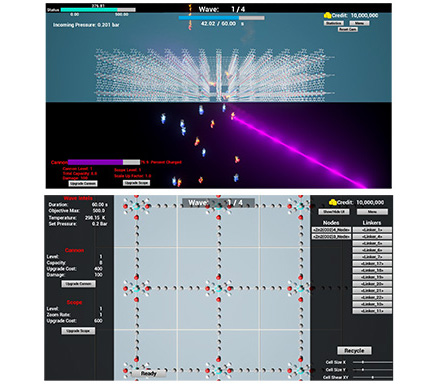Open the Menu button in the game view

click(359, 23)
